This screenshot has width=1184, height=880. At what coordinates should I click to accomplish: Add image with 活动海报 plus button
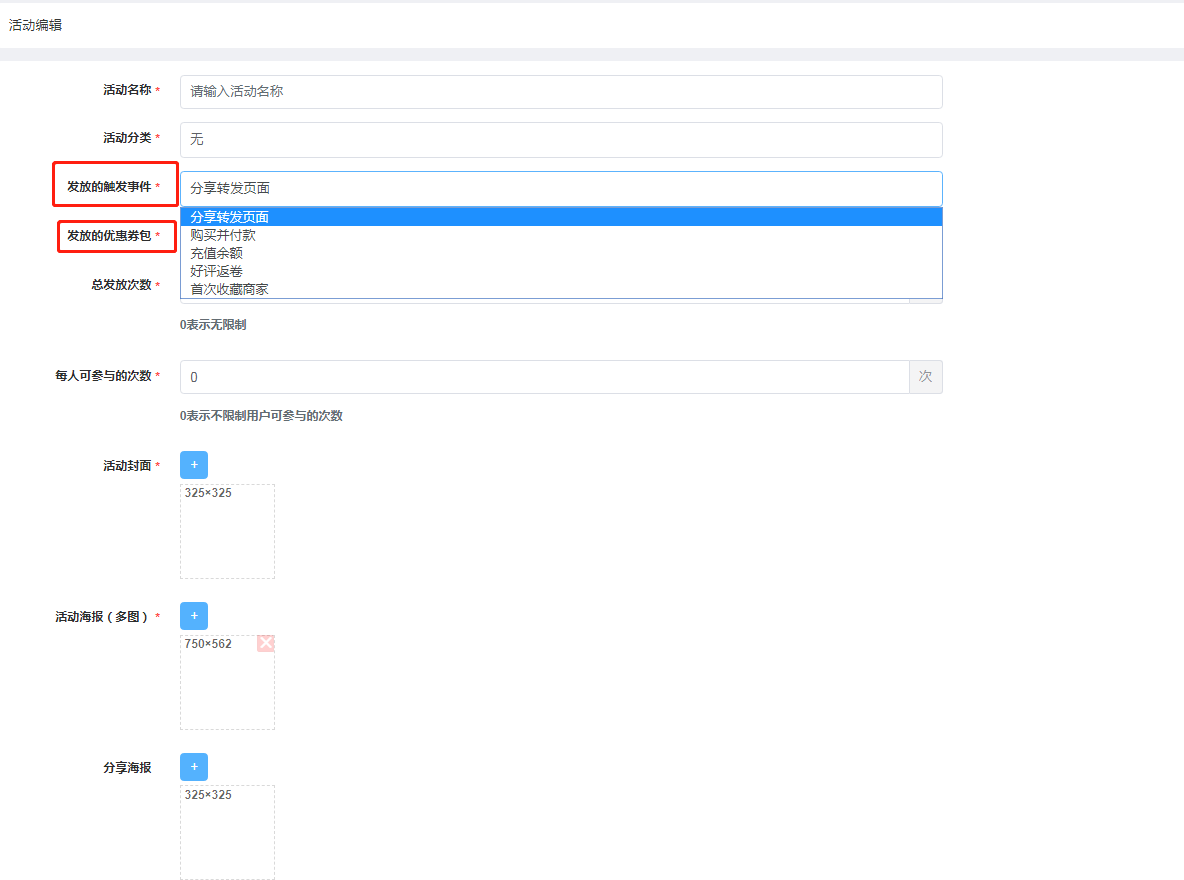[x=194, y=616]
